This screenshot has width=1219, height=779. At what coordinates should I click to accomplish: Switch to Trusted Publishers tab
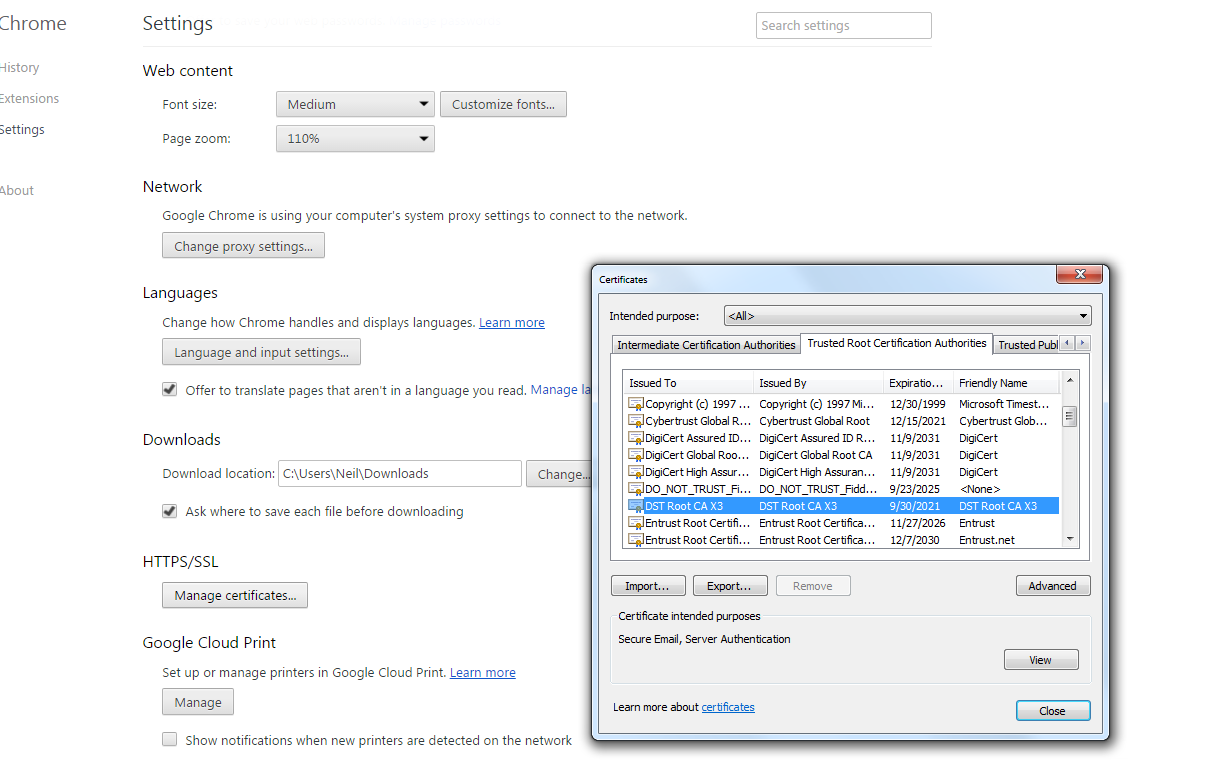point(1027,345)
